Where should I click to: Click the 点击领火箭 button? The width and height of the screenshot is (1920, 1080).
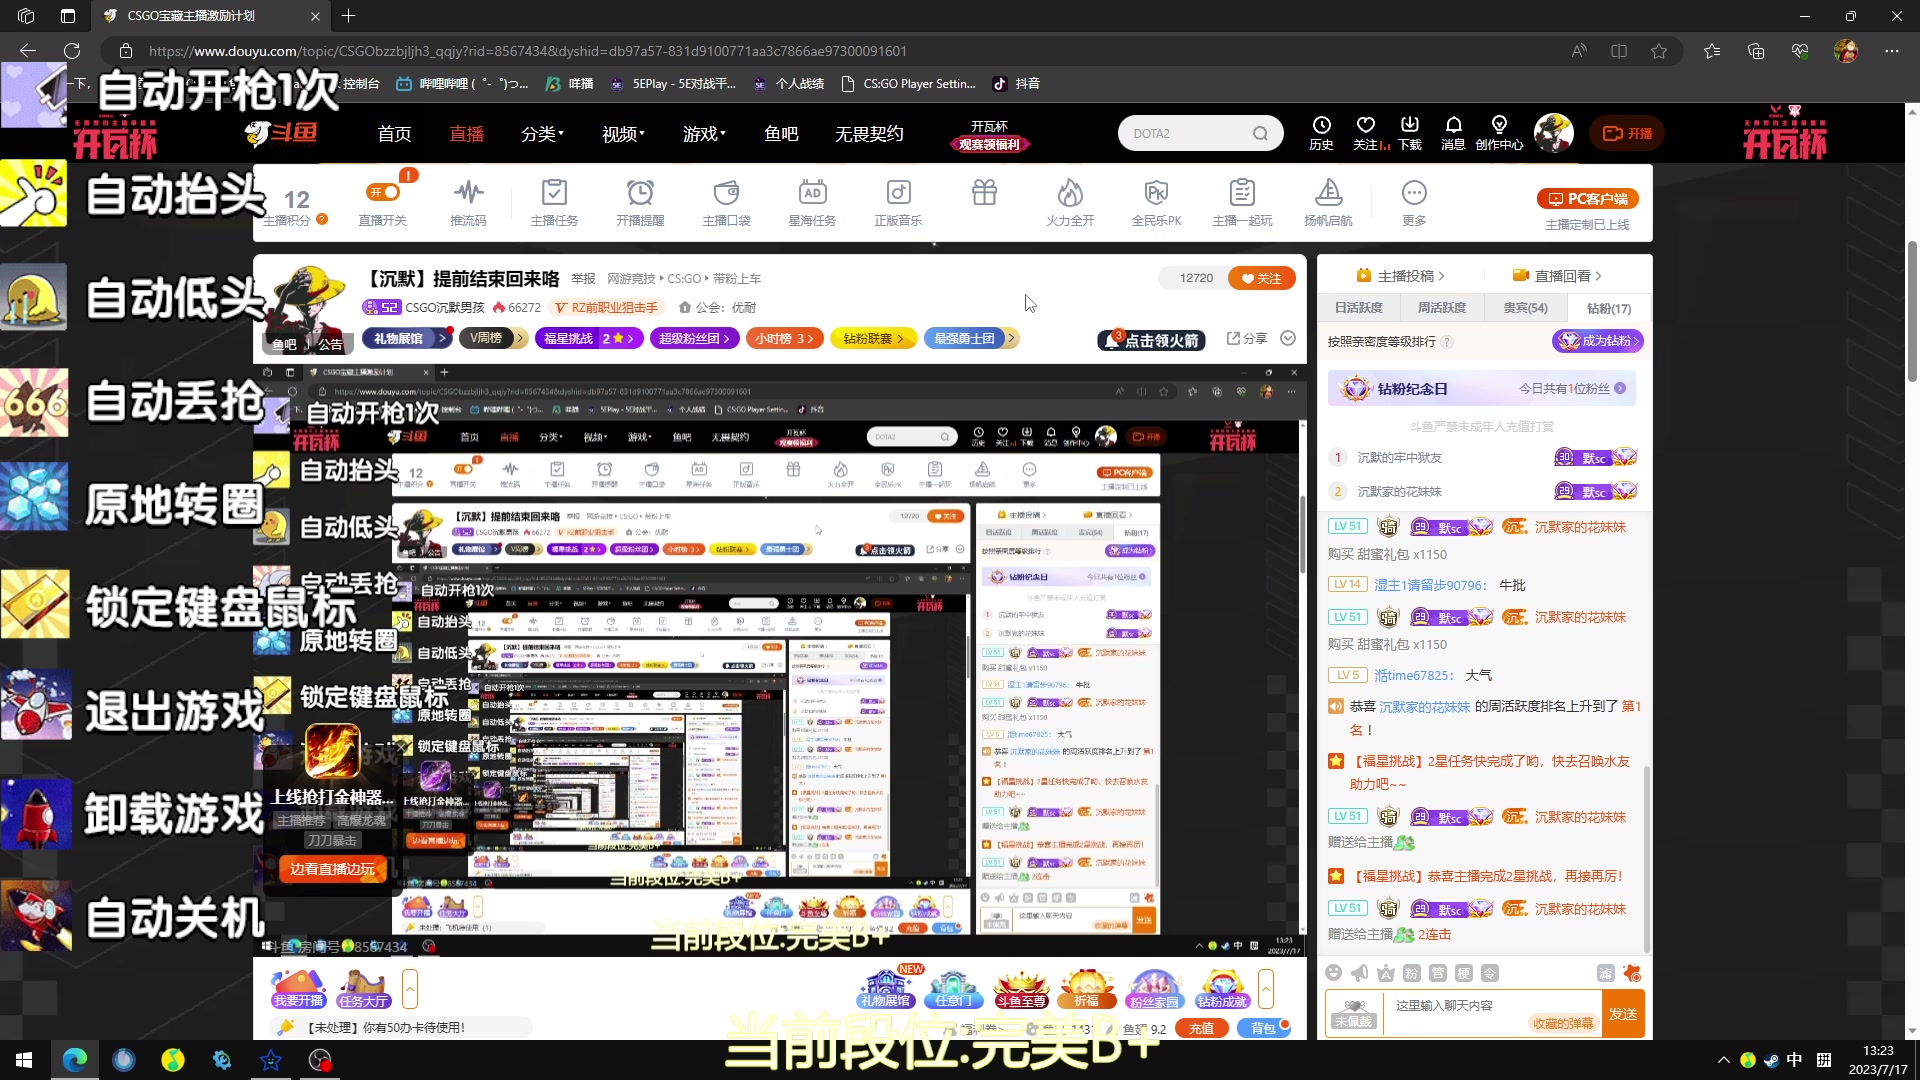(1151, 340)
